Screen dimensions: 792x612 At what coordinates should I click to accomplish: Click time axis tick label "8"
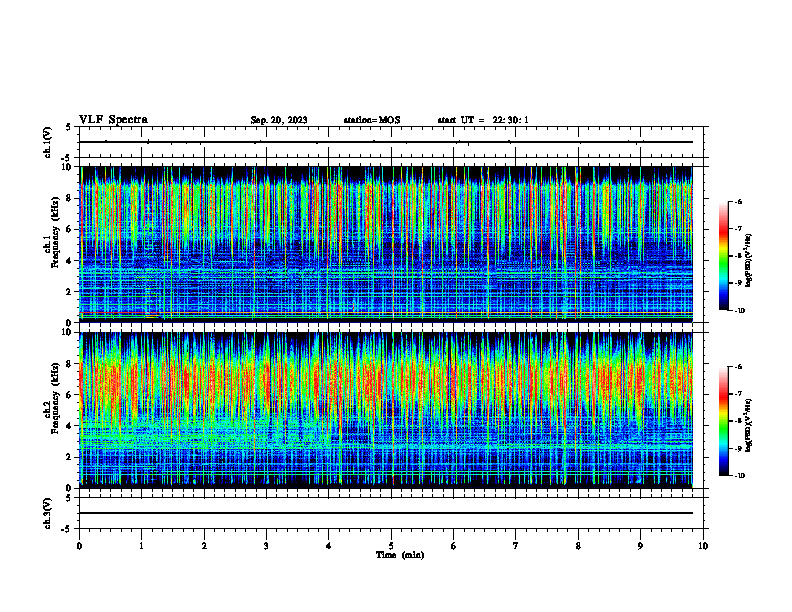coord(578,546)
